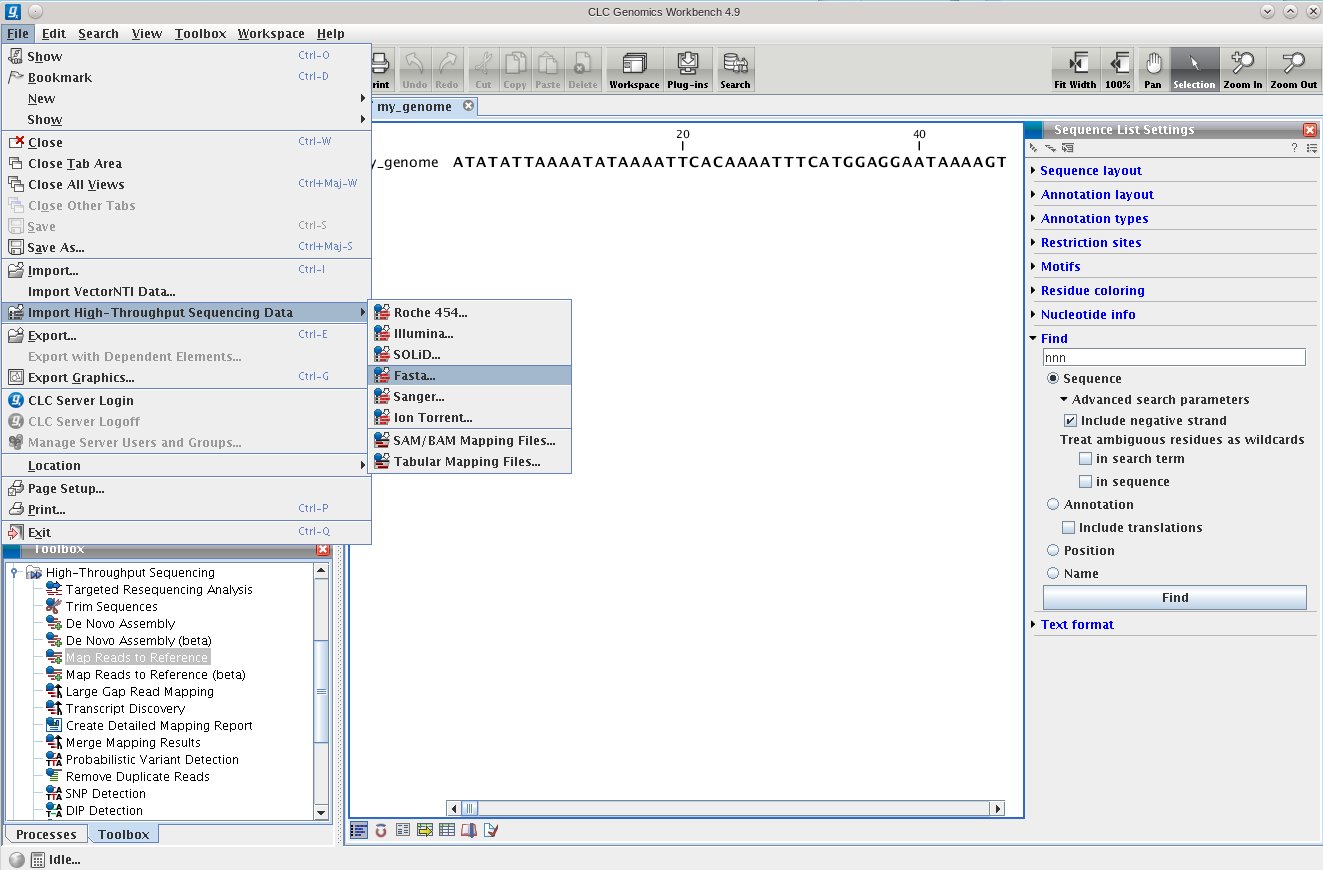
Task: Show circular sequence view icon
Action: coord(381,830)
